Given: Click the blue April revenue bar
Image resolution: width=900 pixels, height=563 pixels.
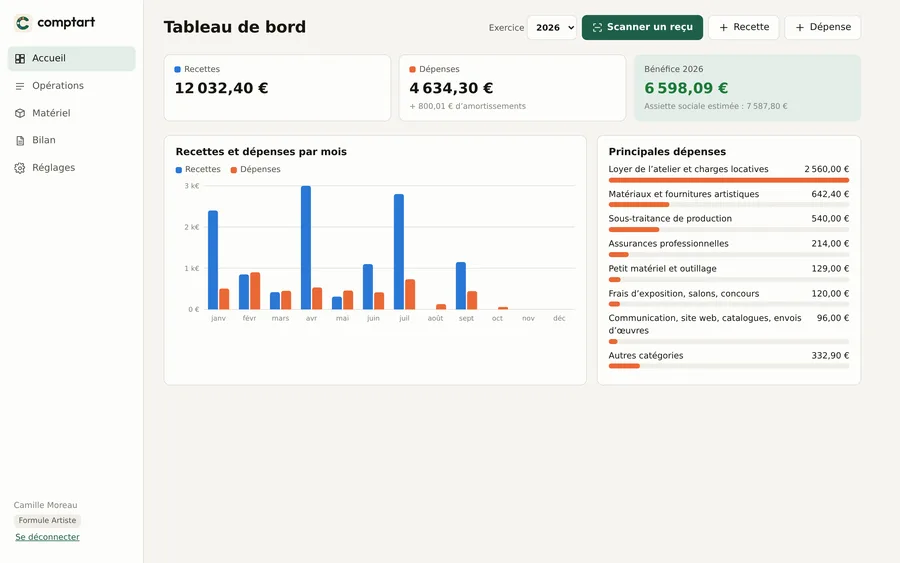Looking at the screenshot, I should coord(306,247).
